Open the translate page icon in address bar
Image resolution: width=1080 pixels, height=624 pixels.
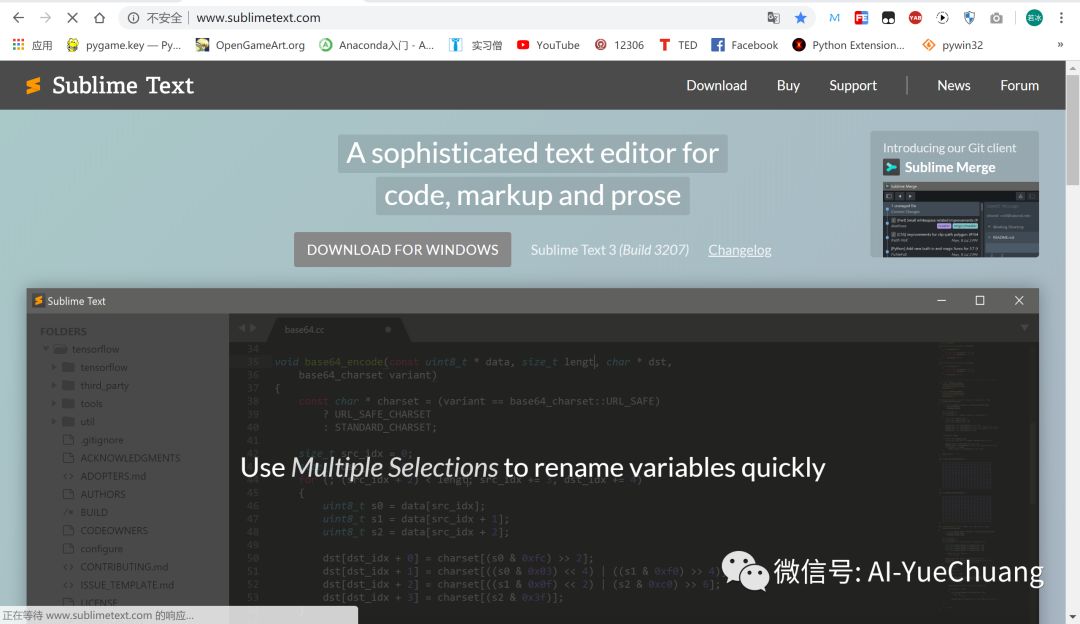click(x=773, y=18)
